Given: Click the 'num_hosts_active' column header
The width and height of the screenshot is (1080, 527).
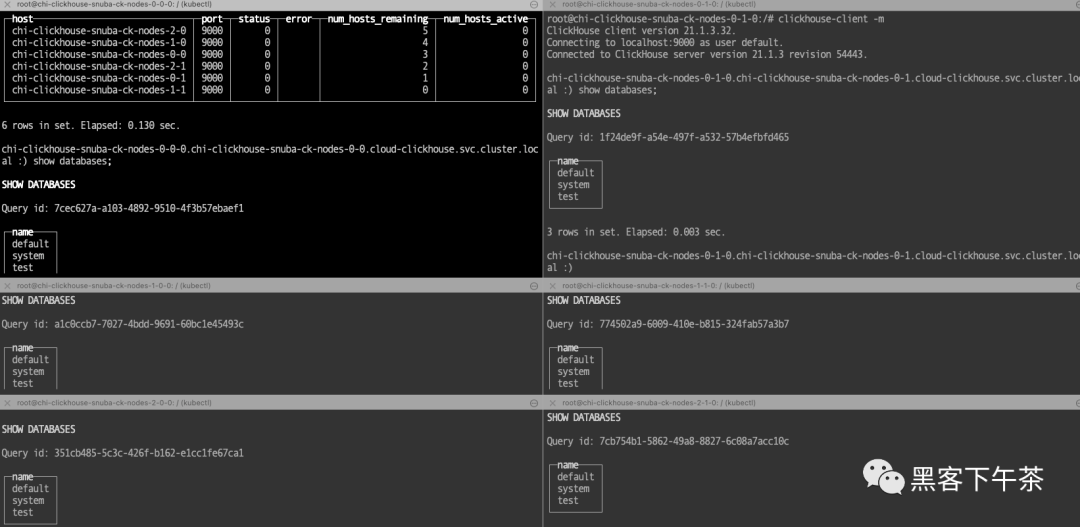Looking at the screenshot, I should coord(486,19).
